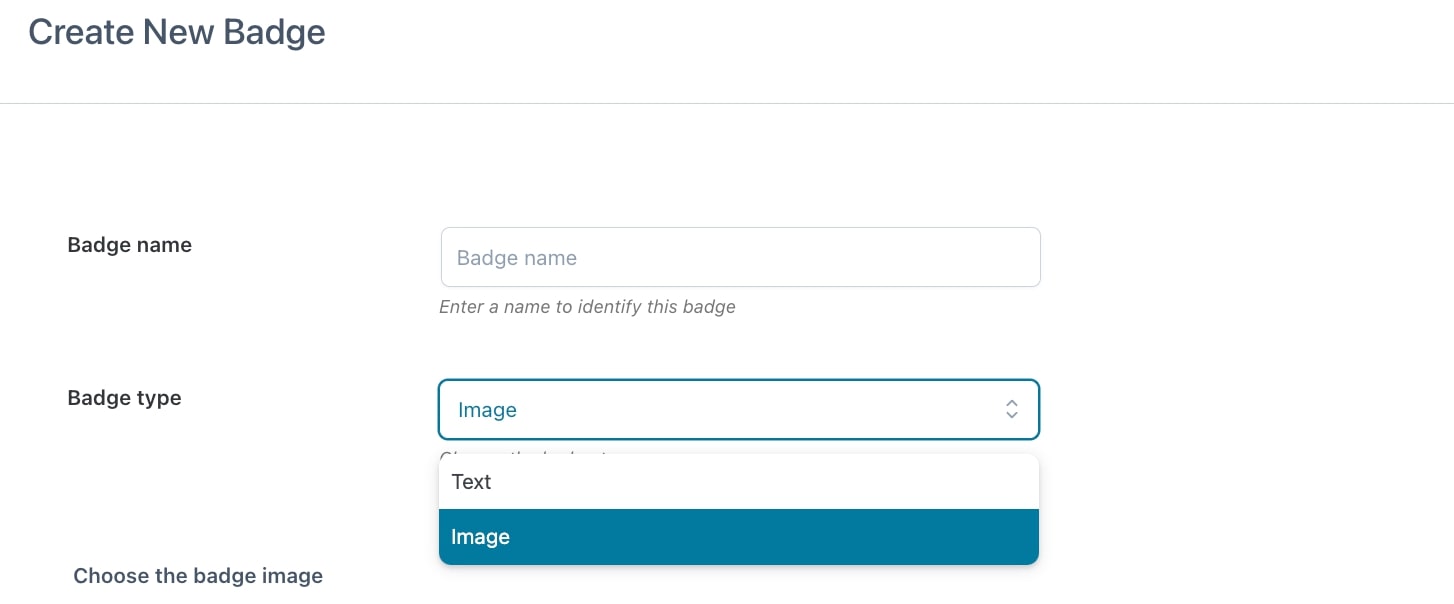Click the divider line under the page heading
The image size is (1454, 604).
pyautogui.click(x=727, y=103)
